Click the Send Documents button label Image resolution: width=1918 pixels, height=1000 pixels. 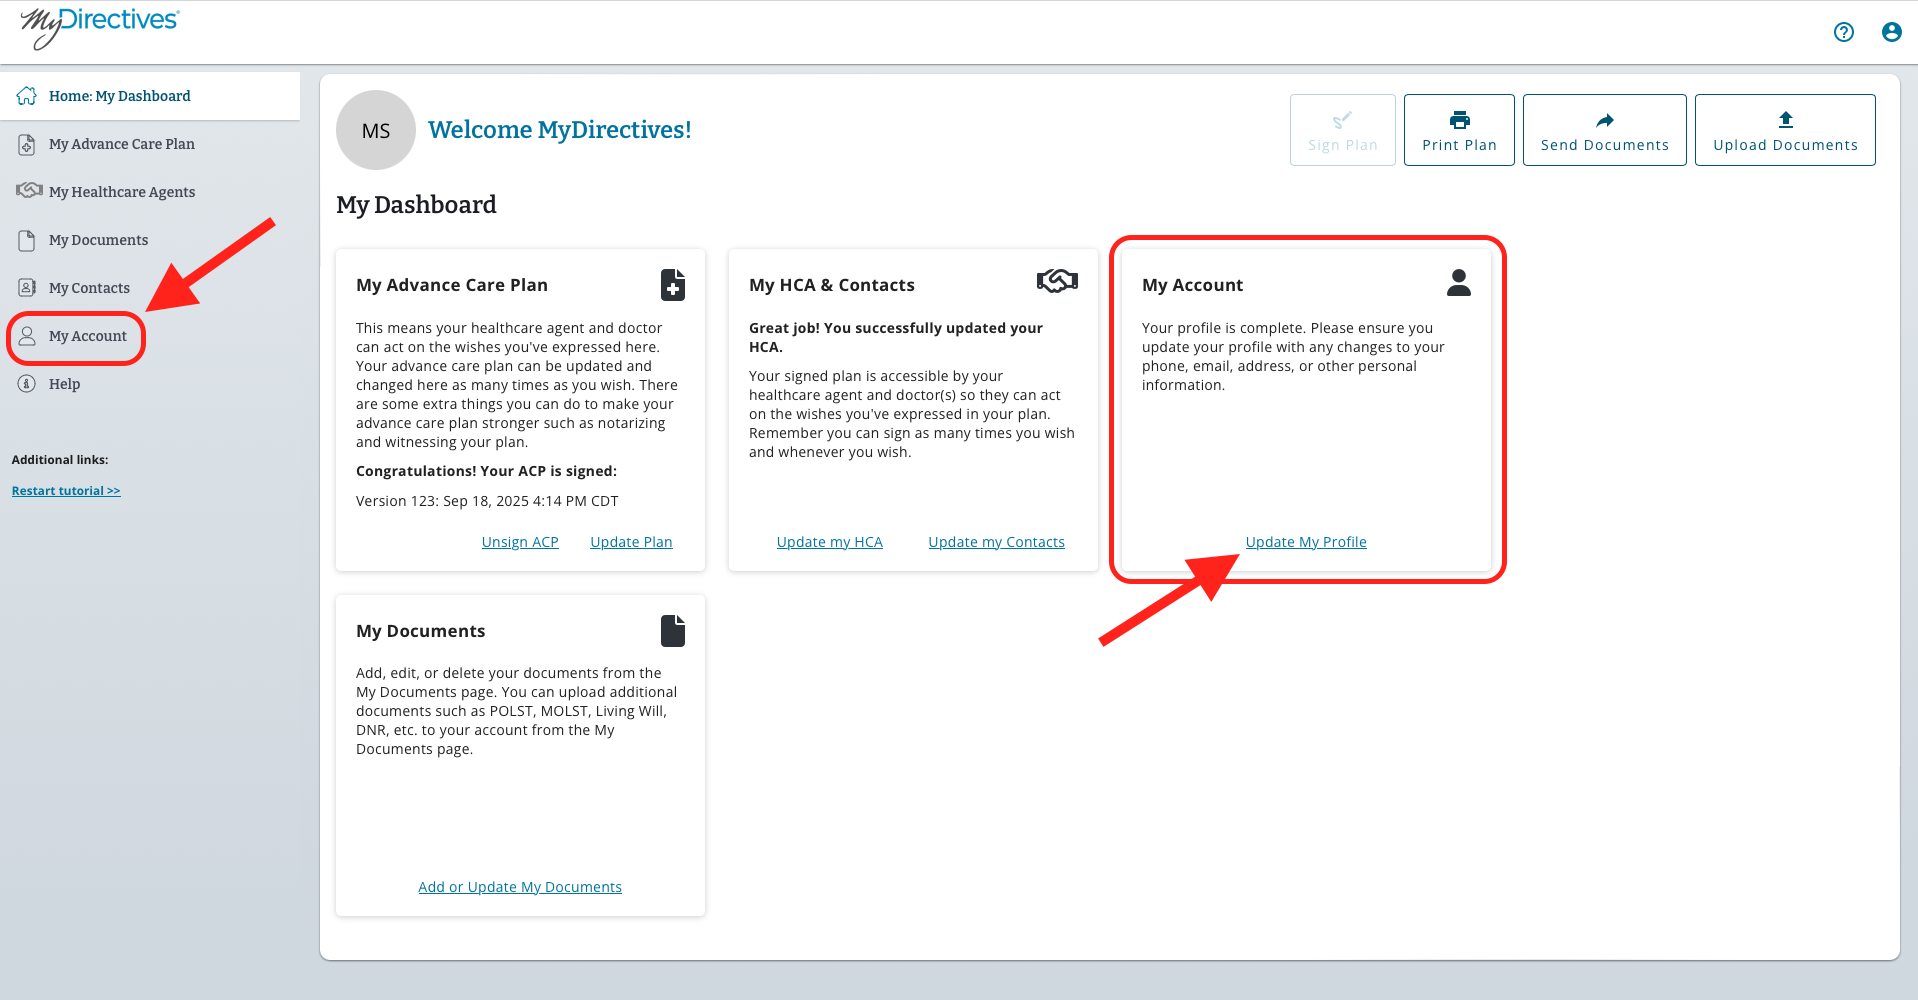[1605, 145]
